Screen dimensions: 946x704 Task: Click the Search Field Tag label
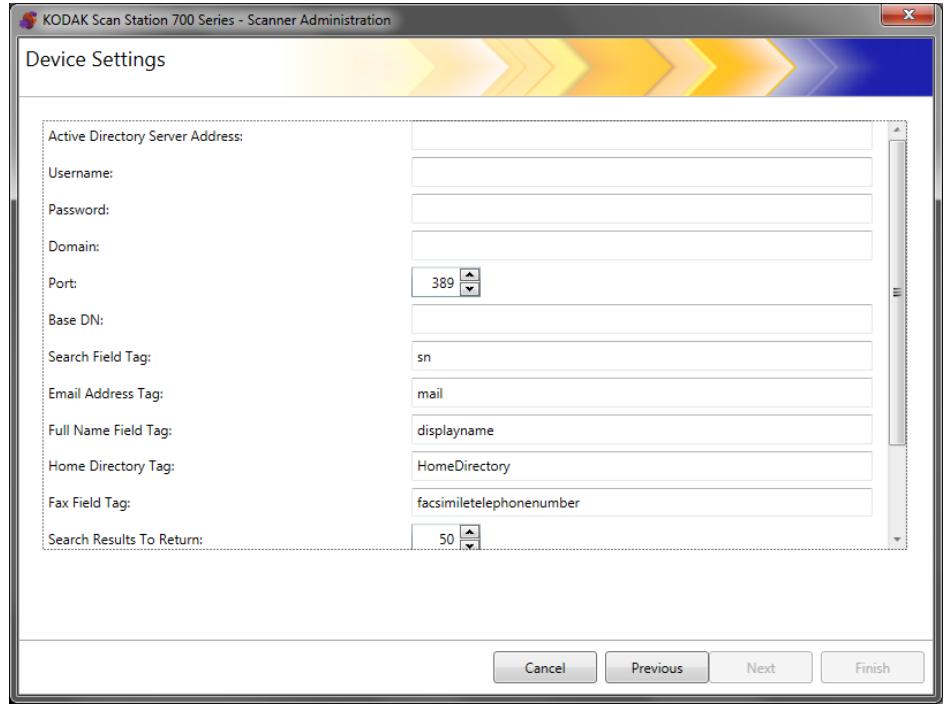pyautogui.click(x=100, y=357)
